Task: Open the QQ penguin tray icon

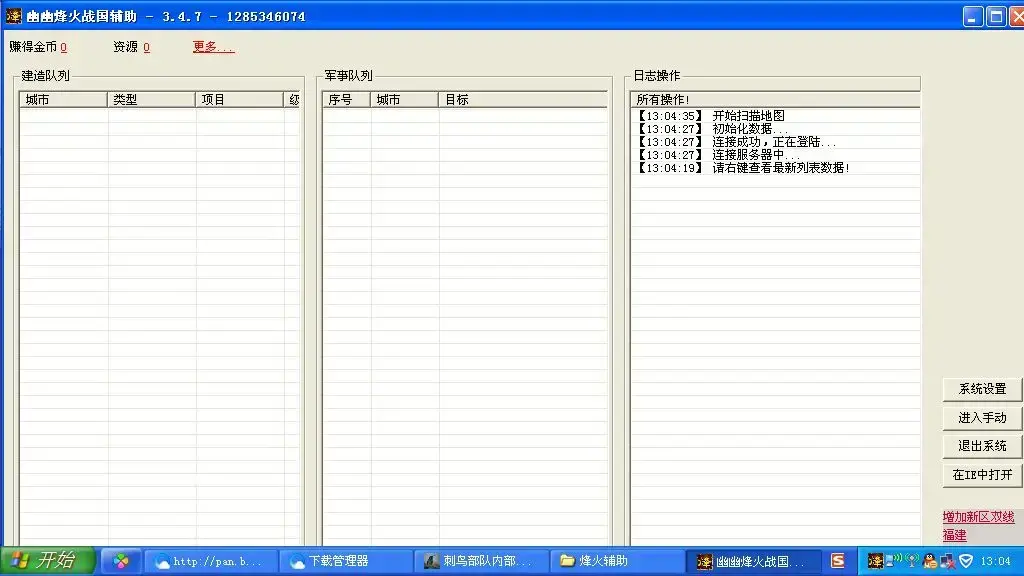Action: tap(930, 560)
